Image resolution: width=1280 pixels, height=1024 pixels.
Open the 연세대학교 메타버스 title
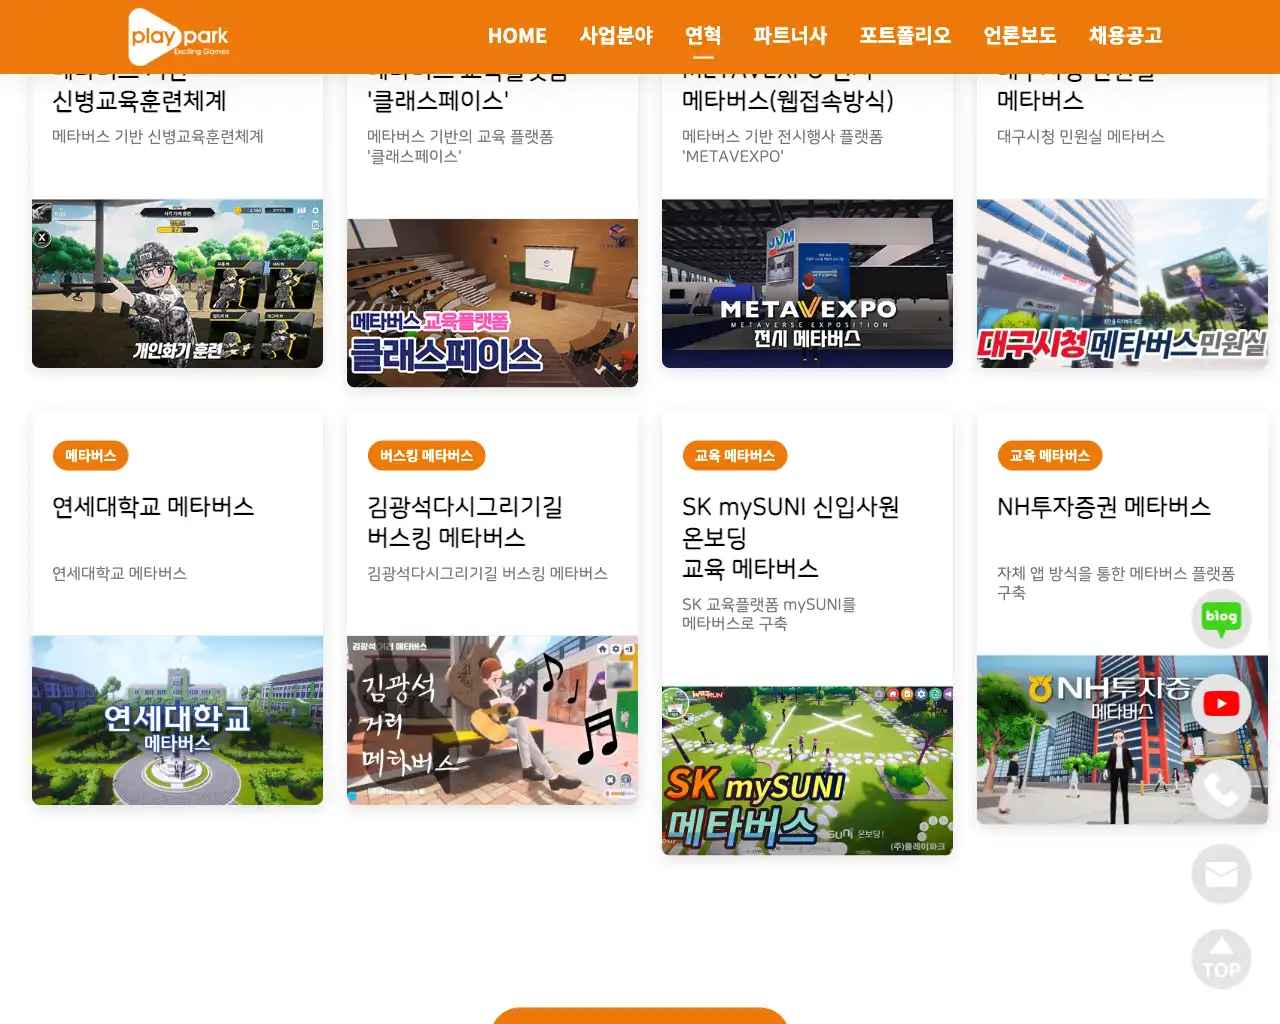[x=153, y=507]
